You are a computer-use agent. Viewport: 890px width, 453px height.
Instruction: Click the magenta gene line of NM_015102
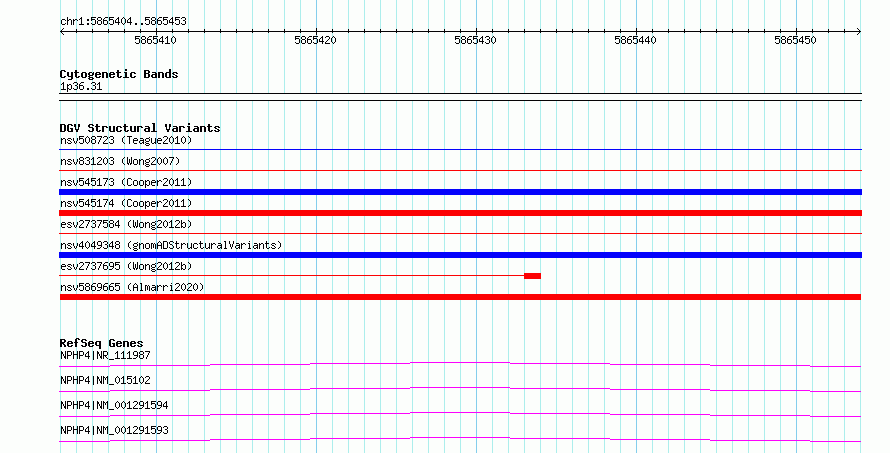click(x=460, y=388)
